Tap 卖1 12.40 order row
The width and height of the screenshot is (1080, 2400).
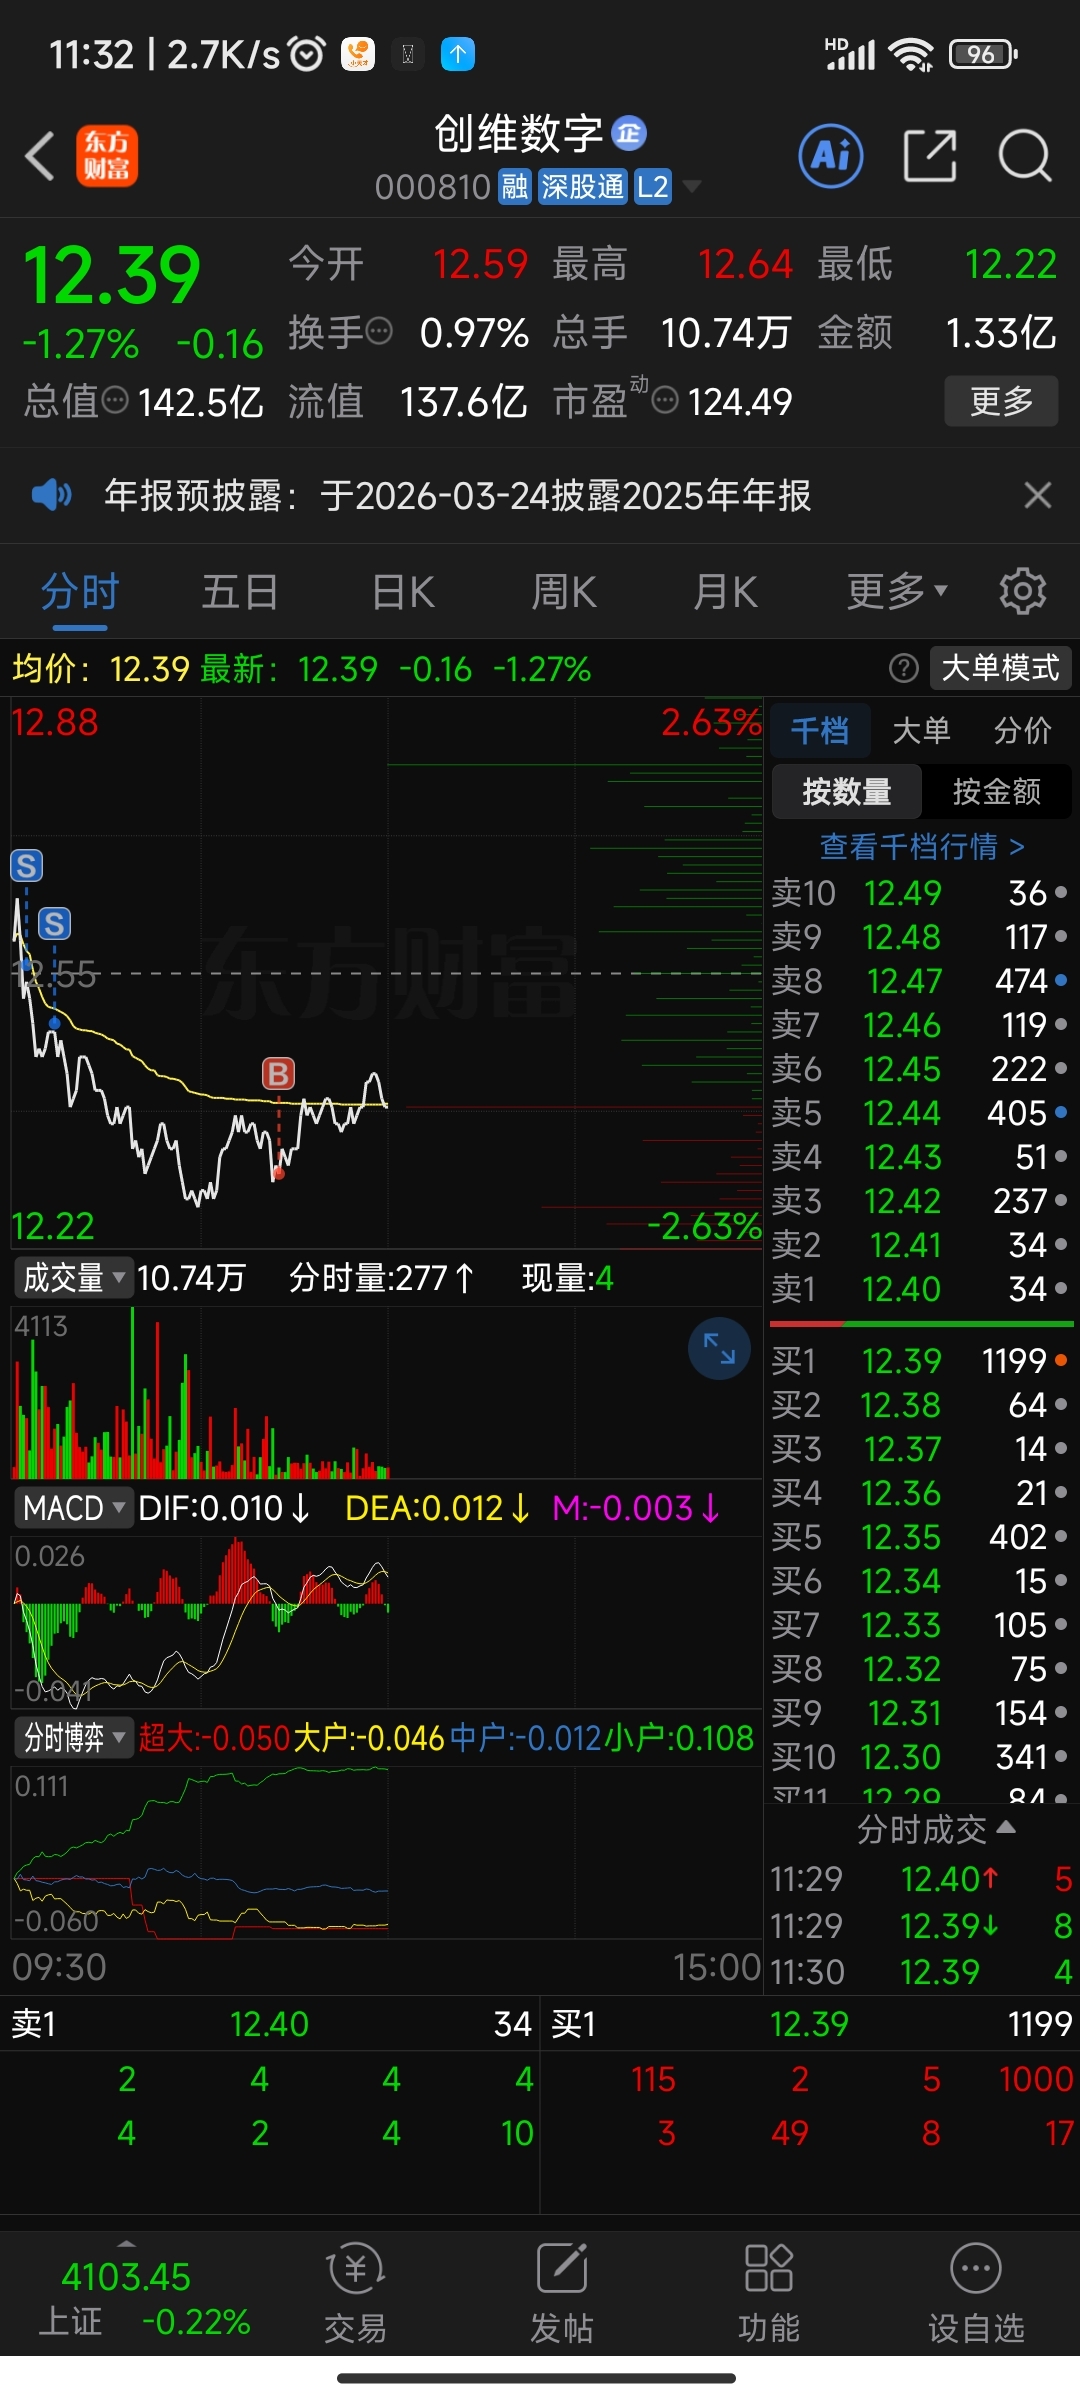921,1289
